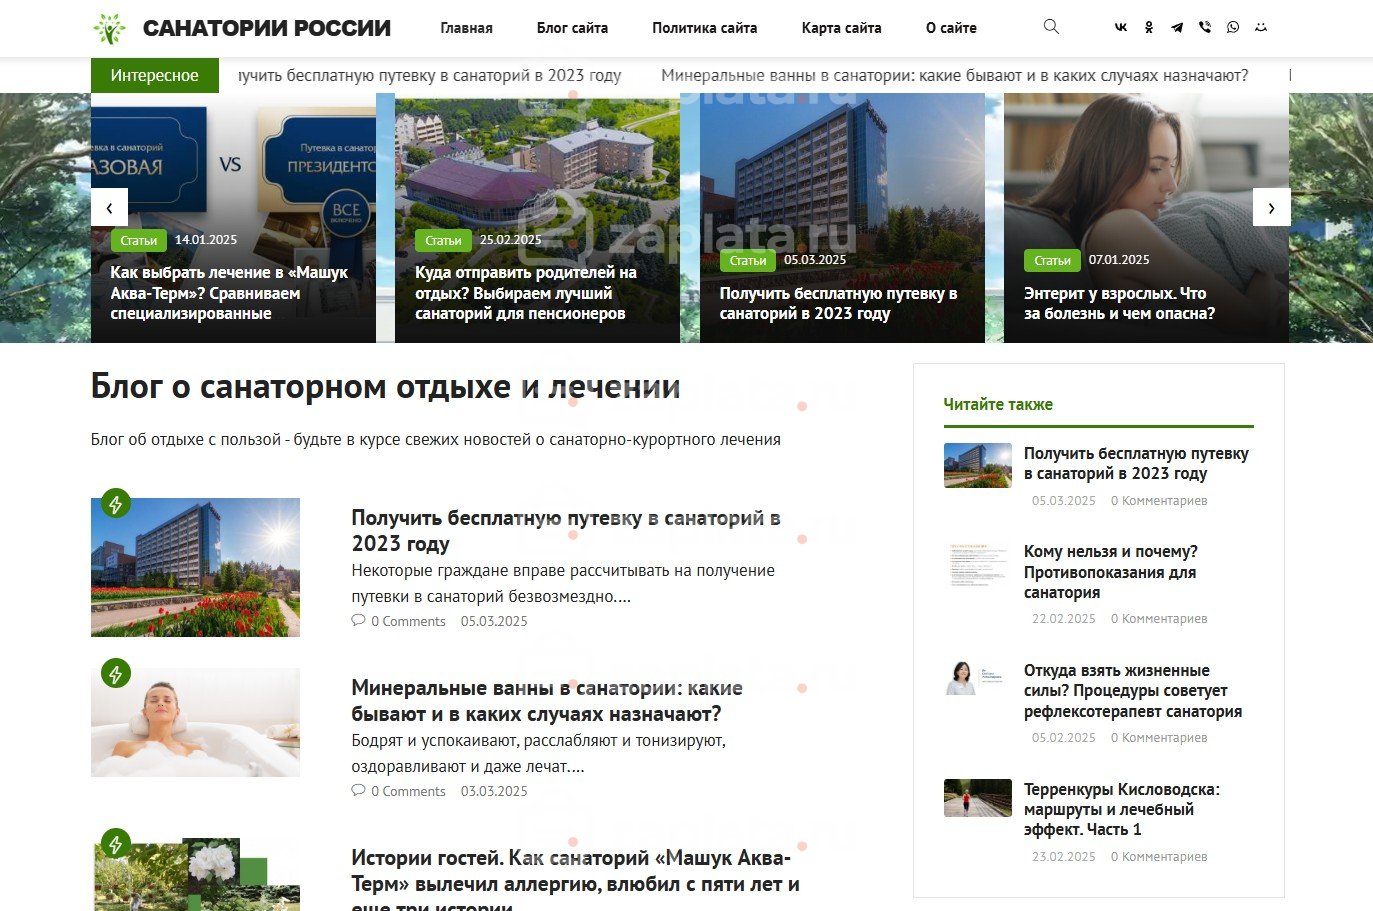Click 0 Комментариев next to sidebar 05.03.2025
Image resolution: width=1373 pixels, height=911 pixels.
point(1159,501)
